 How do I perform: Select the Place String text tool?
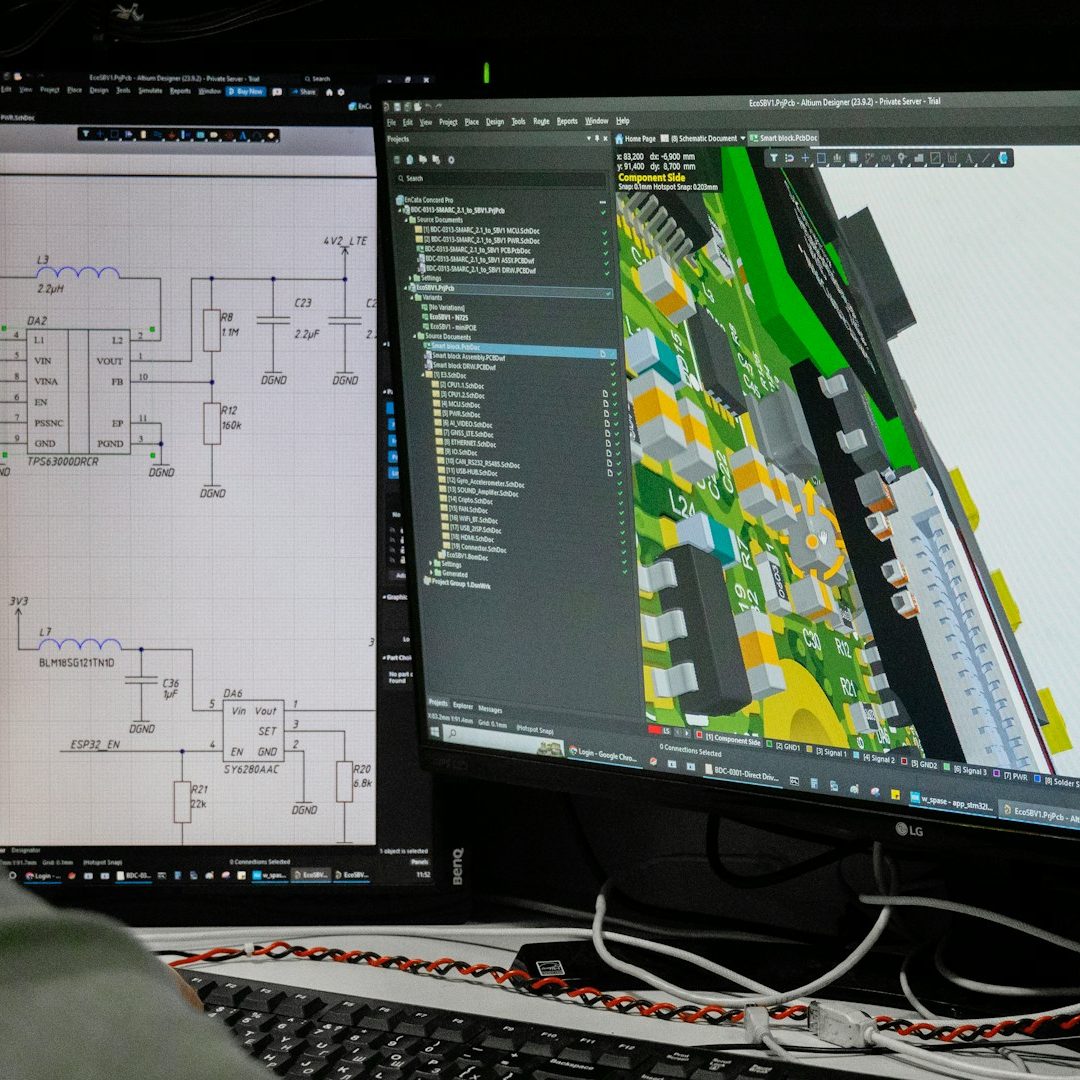(x=968, y=158)
